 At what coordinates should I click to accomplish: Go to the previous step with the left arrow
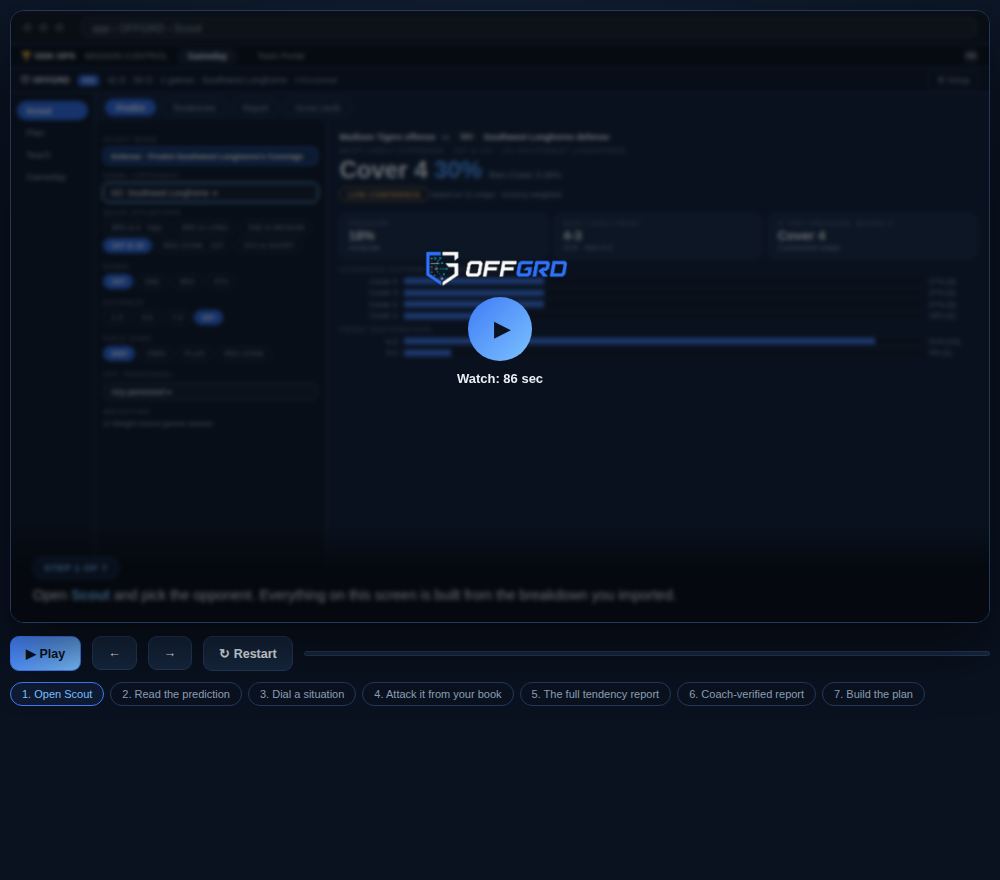point(114,654)
